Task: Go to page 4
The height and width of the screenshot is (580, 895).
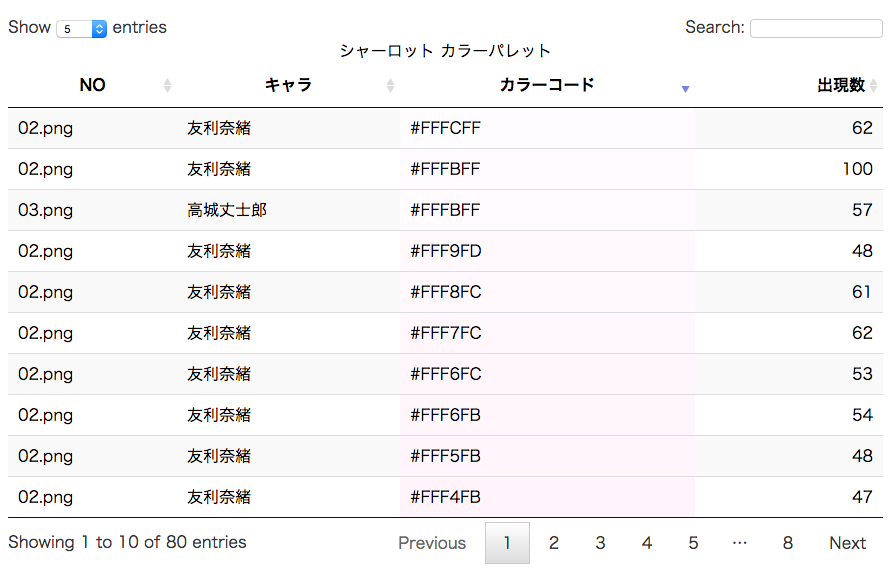Action: coord(647,543)
